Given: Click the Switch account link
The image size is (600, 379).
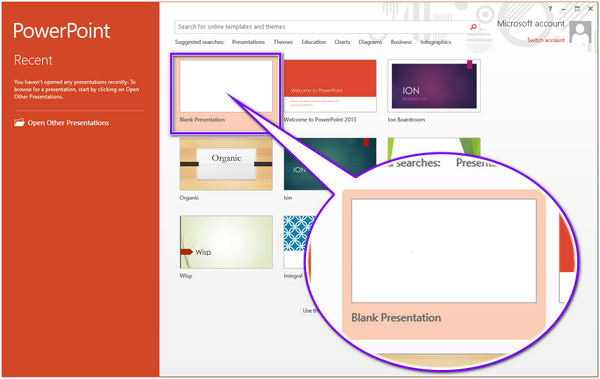Looking at the screenshot, I should pos(546,40).
